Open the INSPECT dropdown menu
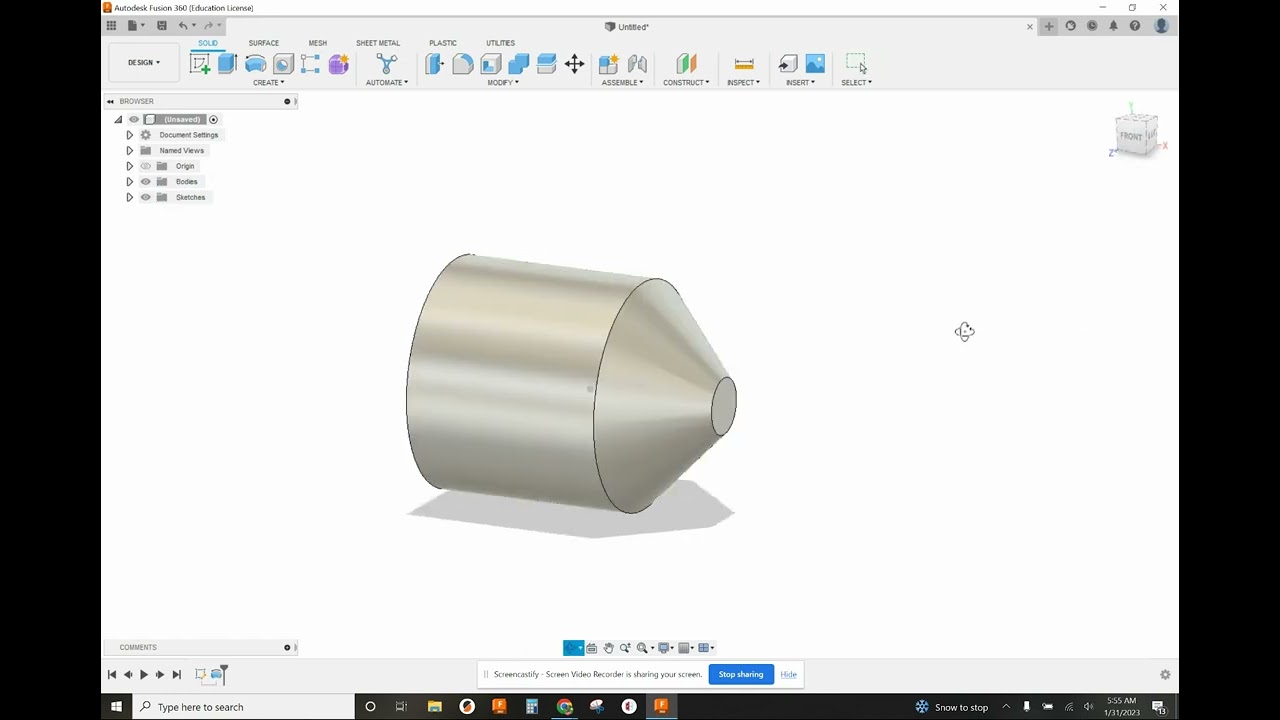Viewport: 1280px width, 720px height. (x=743, y=83)
